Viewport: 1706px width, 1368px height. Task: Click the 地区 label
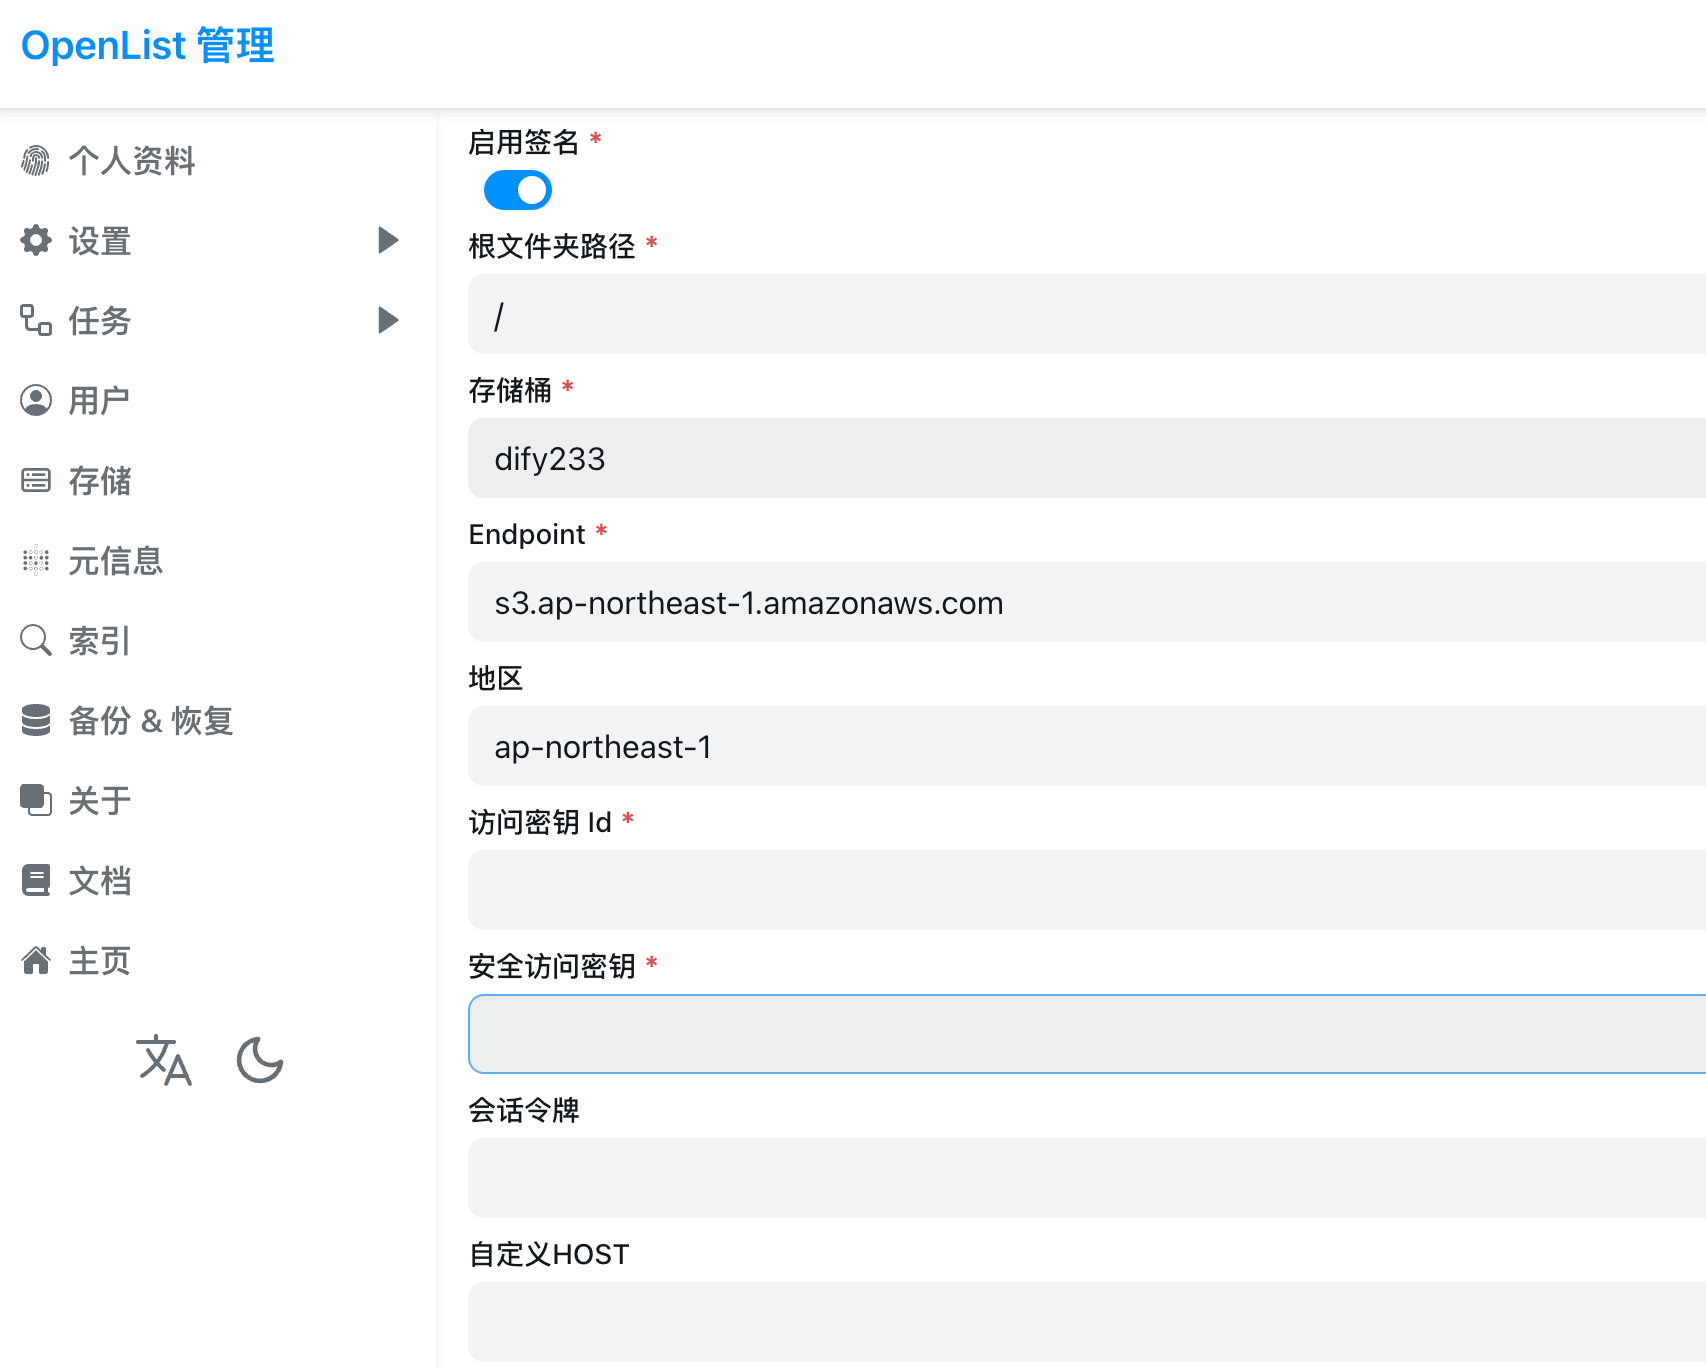496,678
